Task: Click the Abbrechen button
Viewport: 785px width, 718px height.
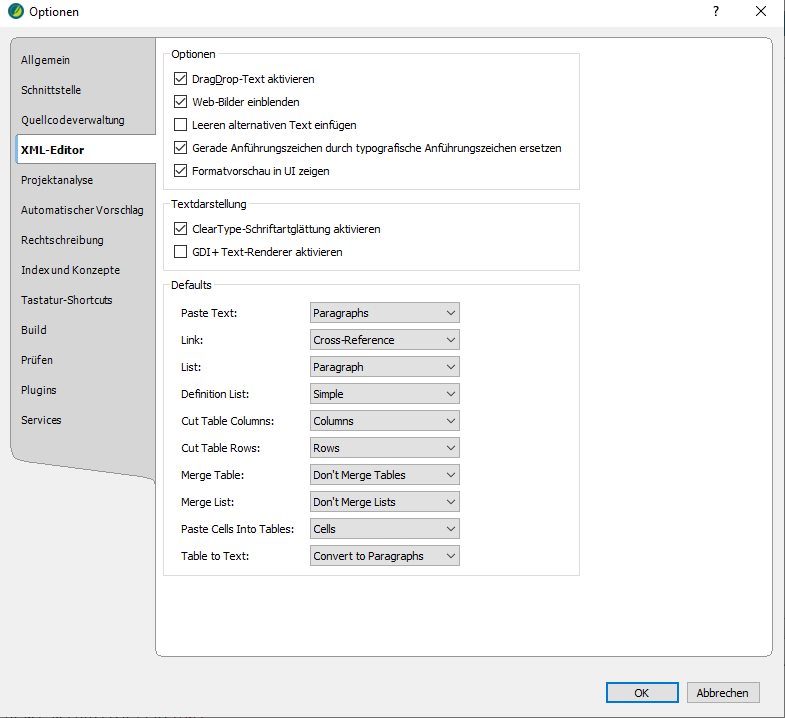Action: [x=723, y=692]
